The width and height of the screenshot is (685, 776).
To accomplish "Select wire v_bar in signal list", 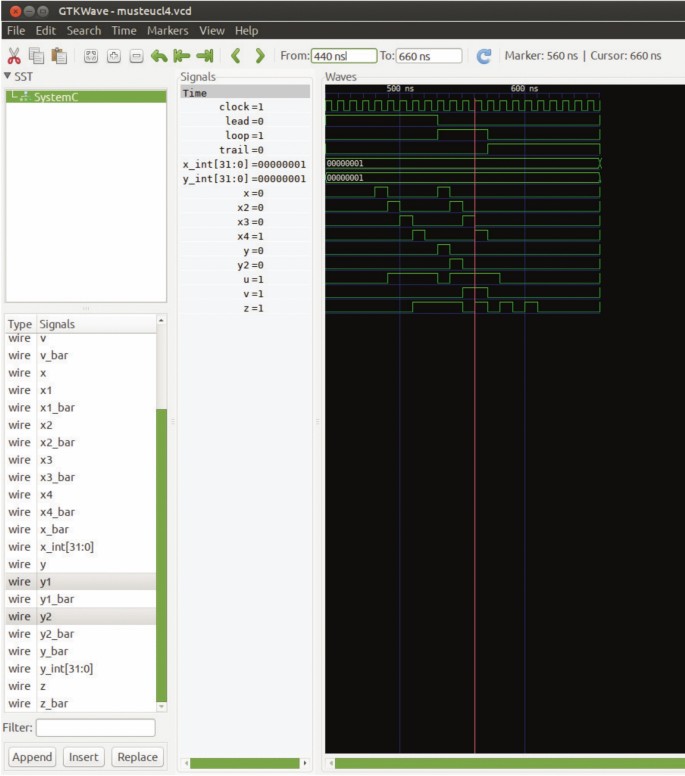I will pos(81,355).
